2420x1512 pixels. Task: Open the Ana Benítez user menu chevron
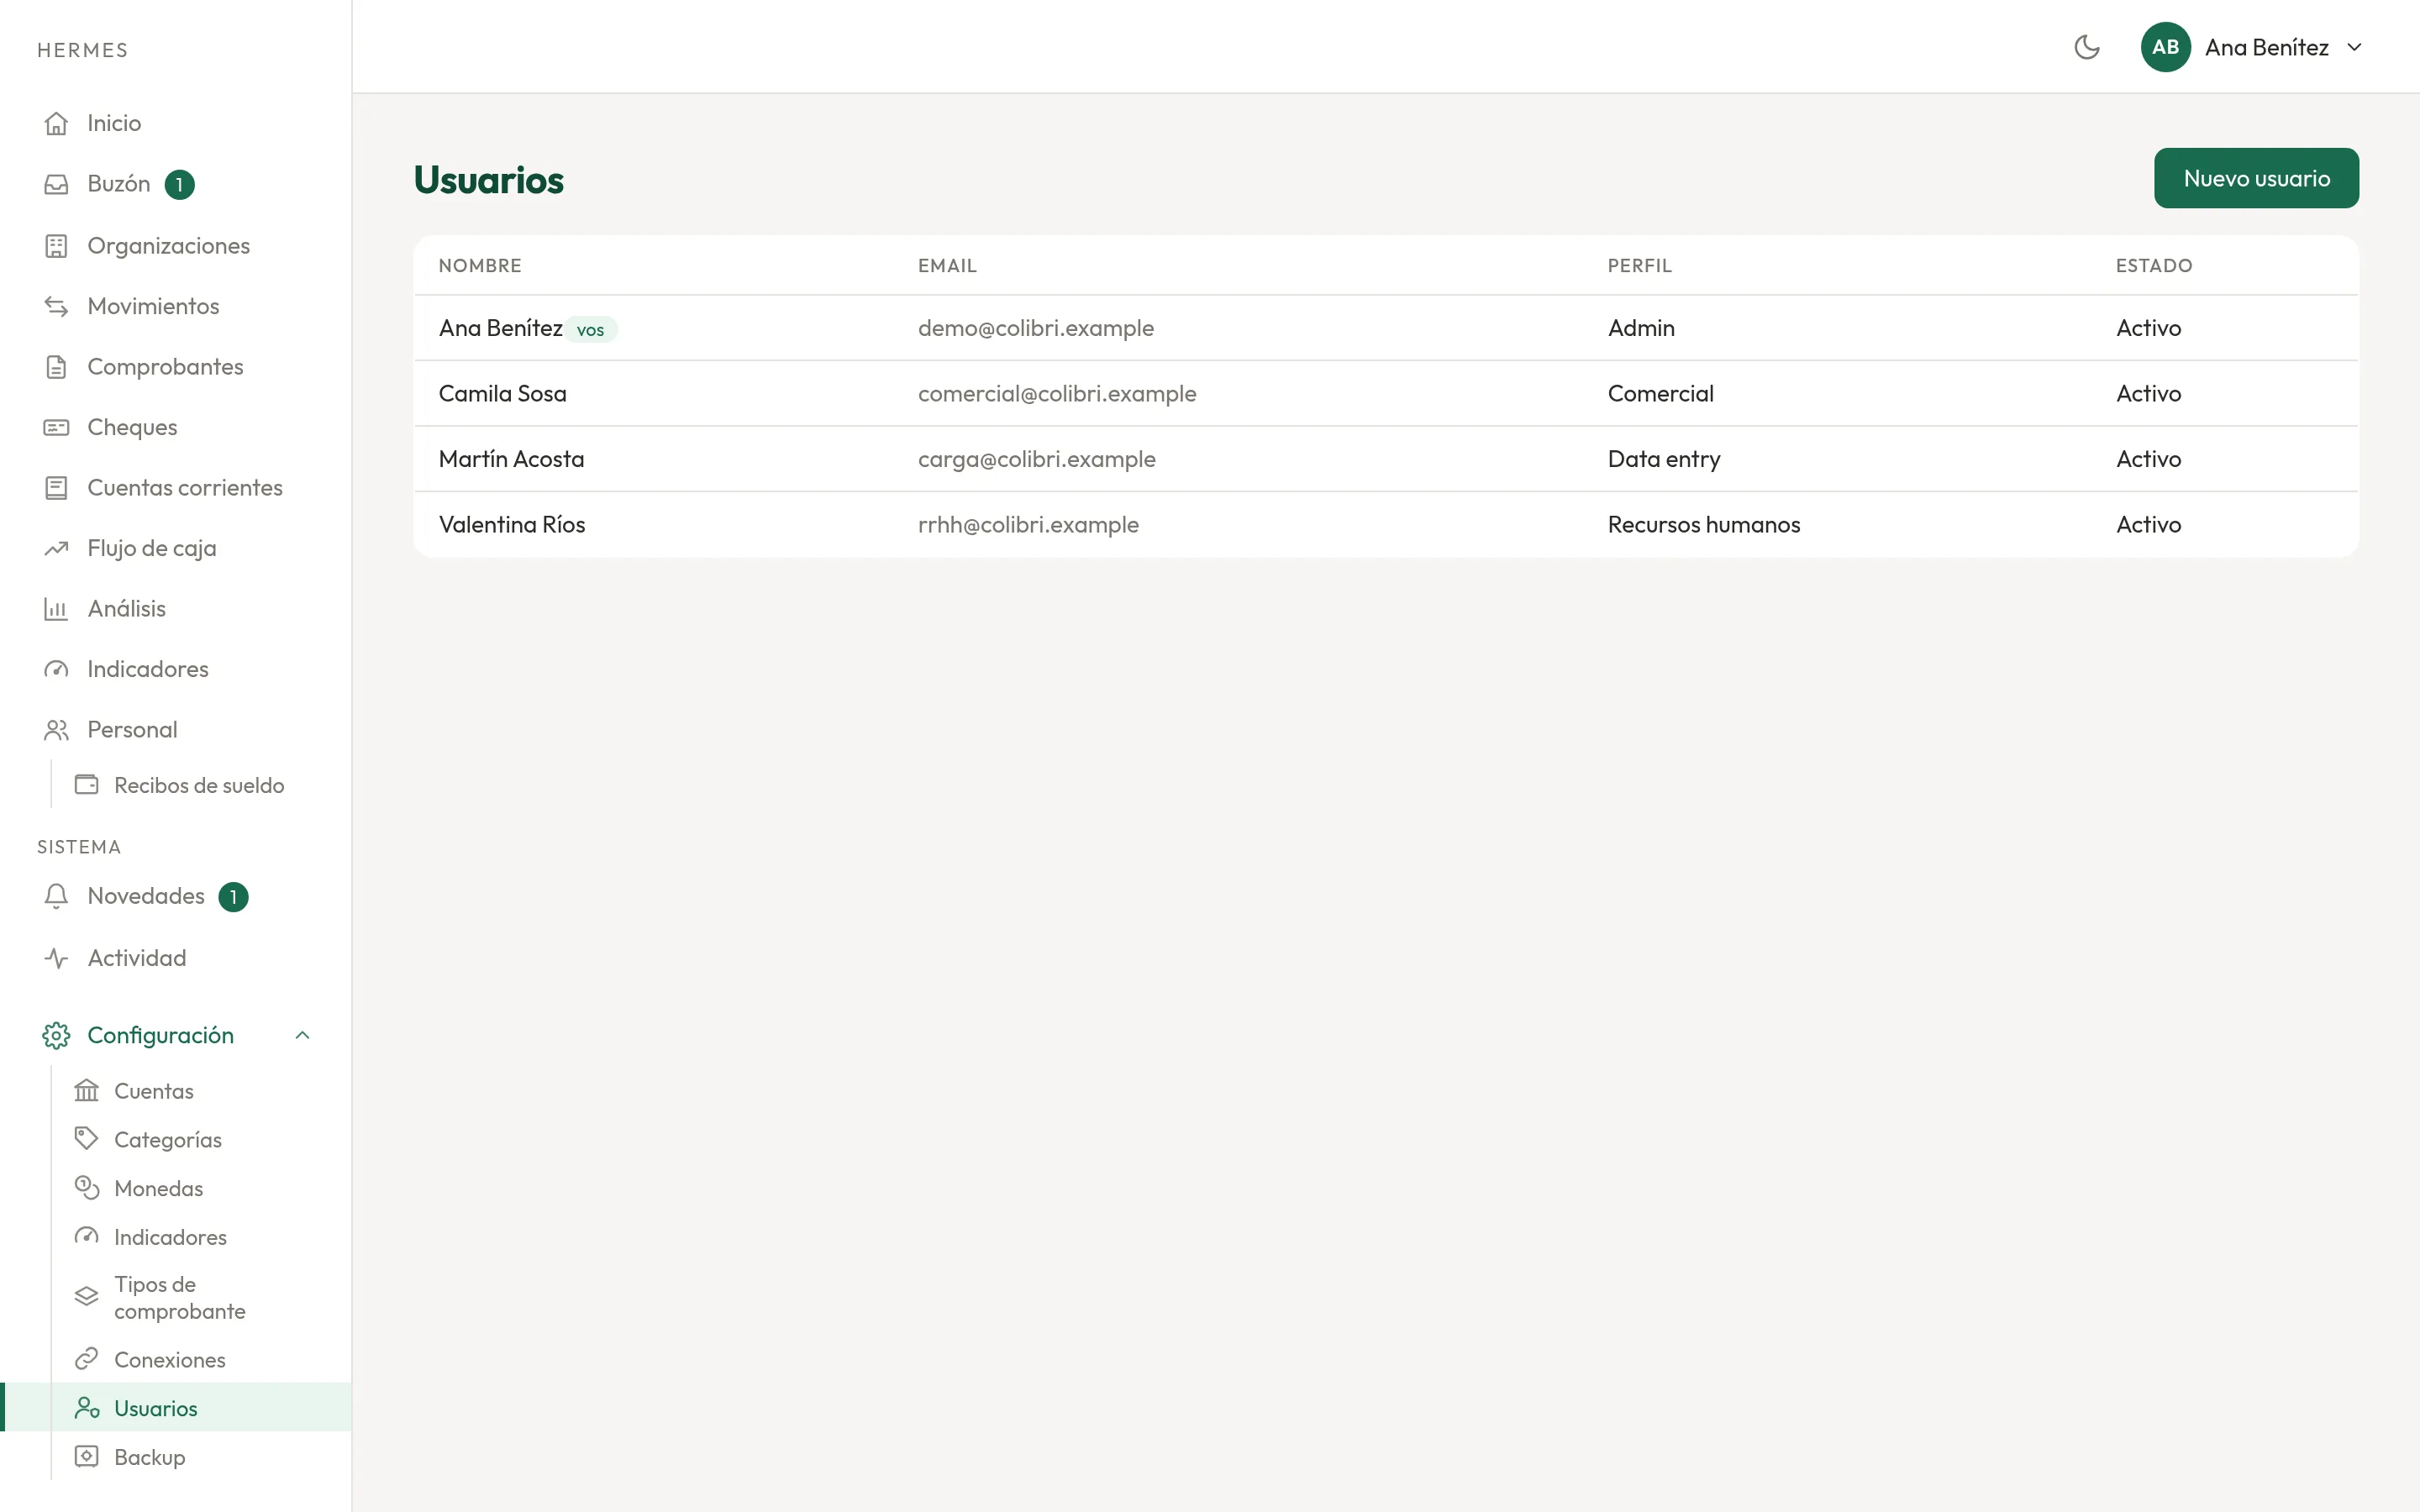pos(2354,47)
